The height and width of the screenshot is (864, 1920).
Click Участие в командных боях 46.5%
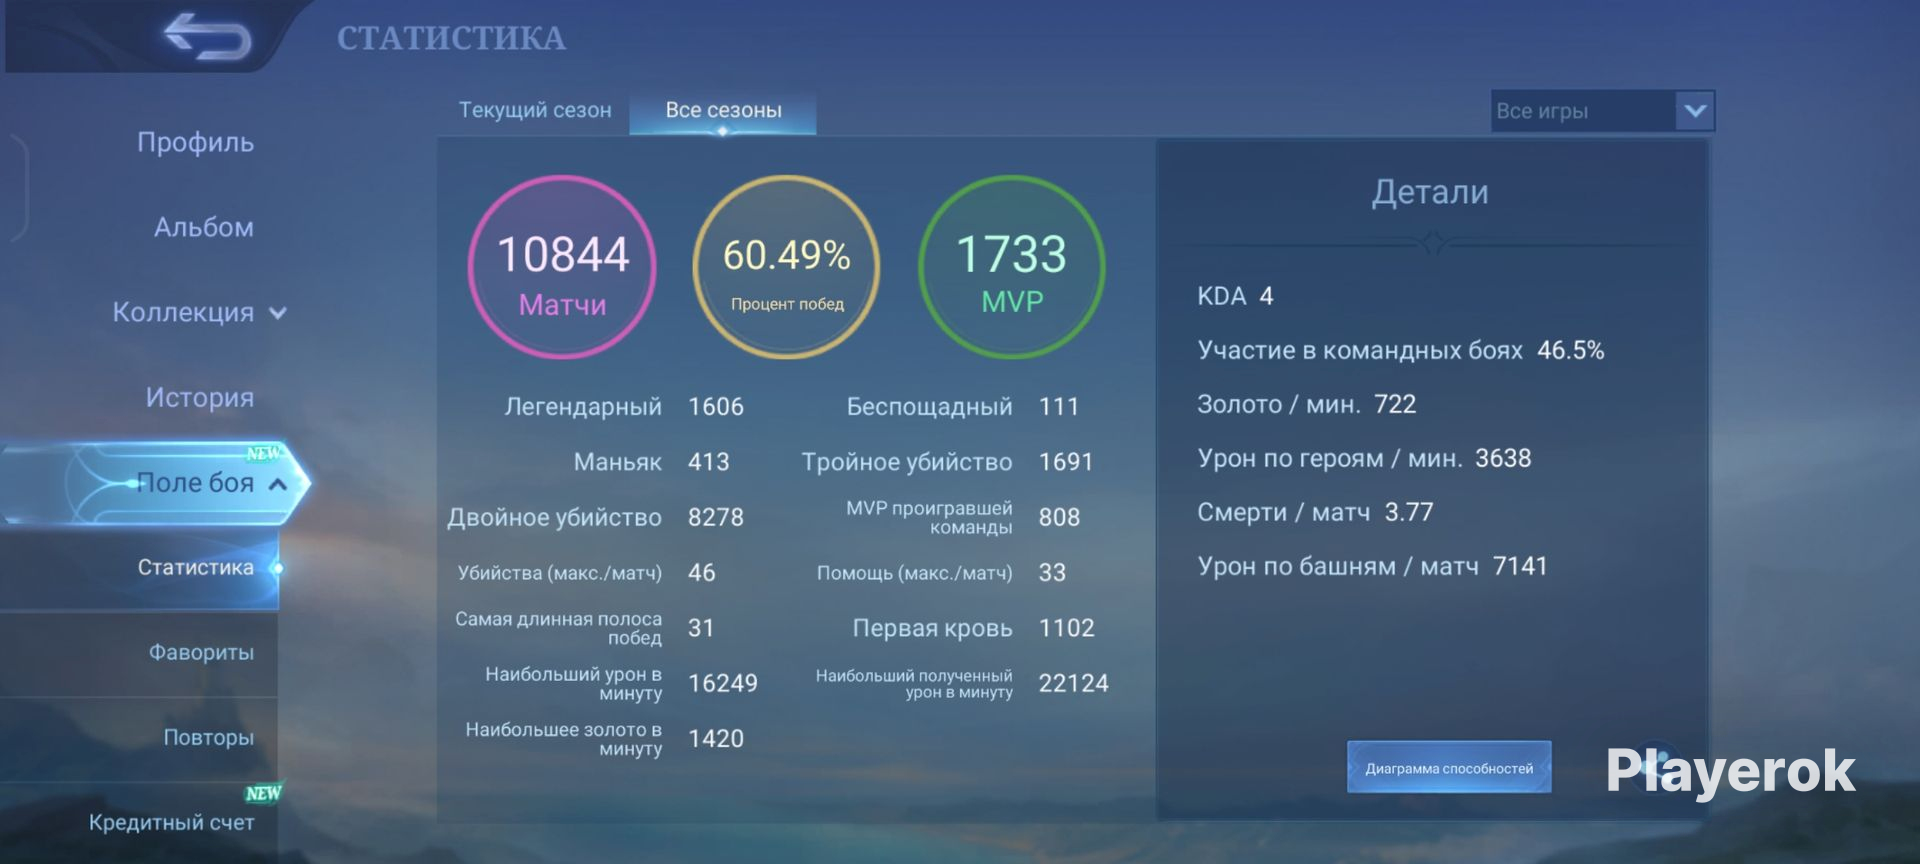coord(1401,350)
